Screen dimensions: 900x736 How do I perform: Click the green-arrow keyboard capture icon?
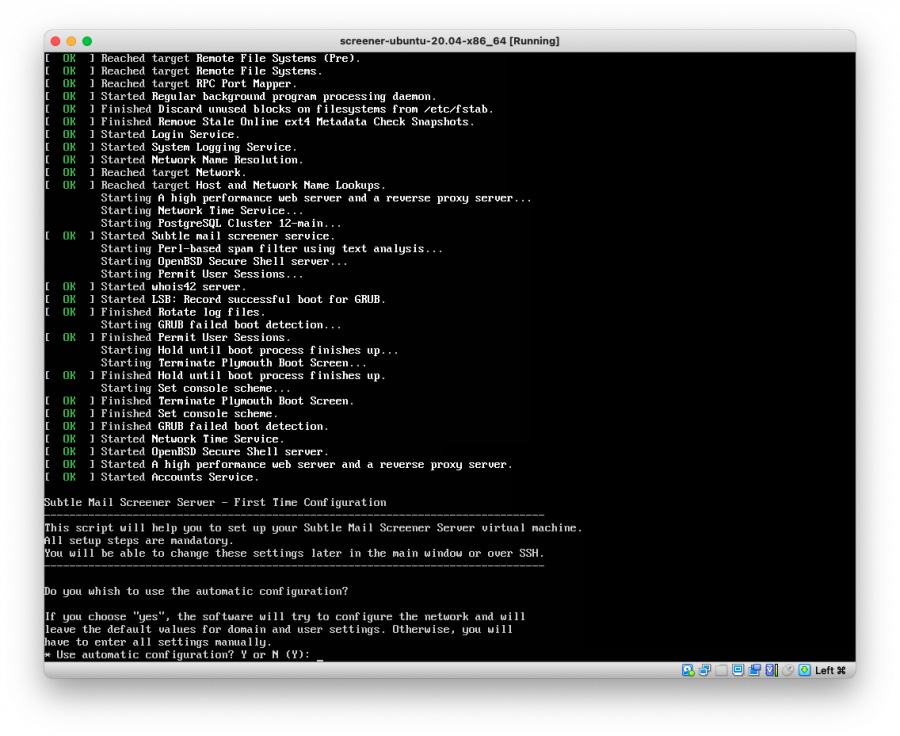coord(803,670)
